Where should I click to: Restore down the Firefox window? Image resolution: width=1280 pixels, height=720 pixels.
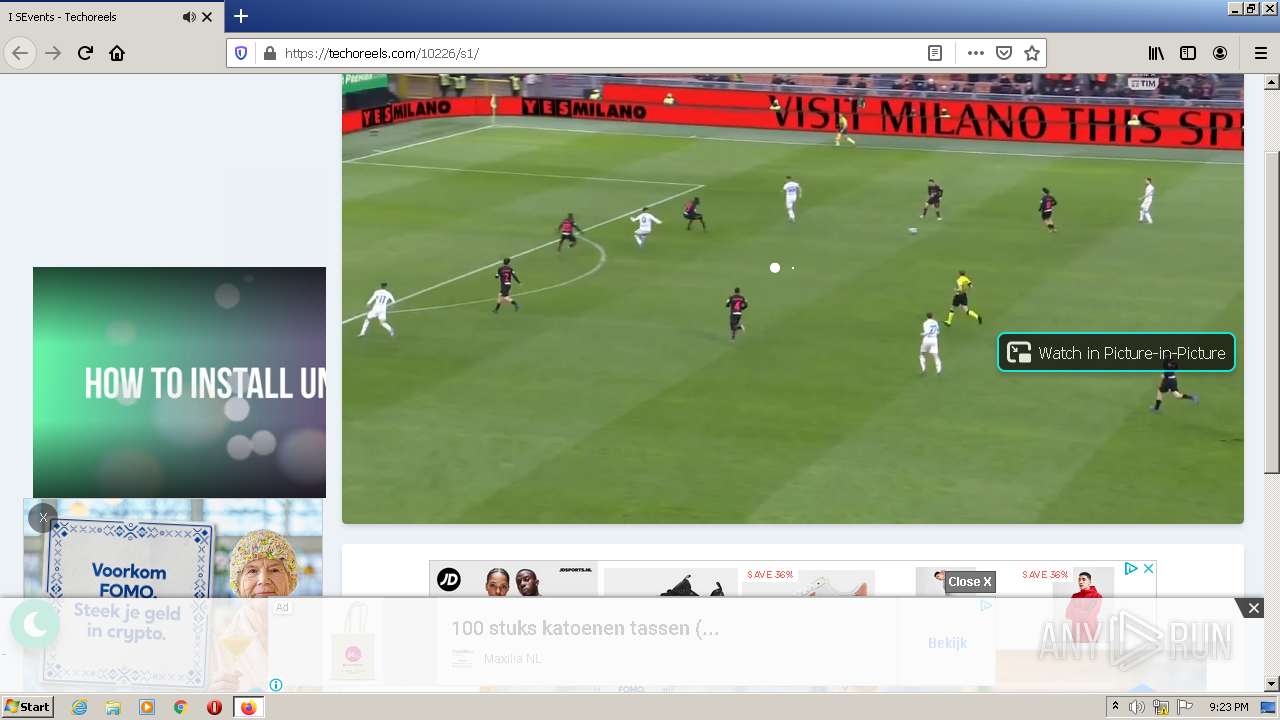click(x=1251, y=8)
